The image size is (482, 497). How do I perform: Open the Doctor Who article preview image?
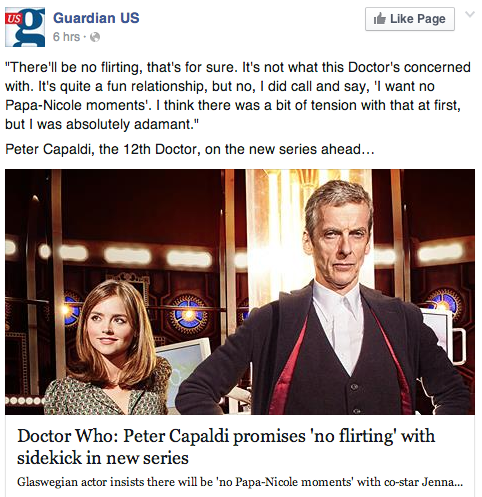[x=240, y=292]
